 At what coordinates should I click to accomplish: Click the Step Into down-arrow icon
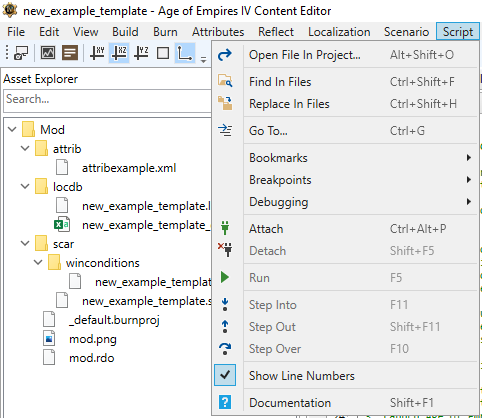[x=225, y=304]
